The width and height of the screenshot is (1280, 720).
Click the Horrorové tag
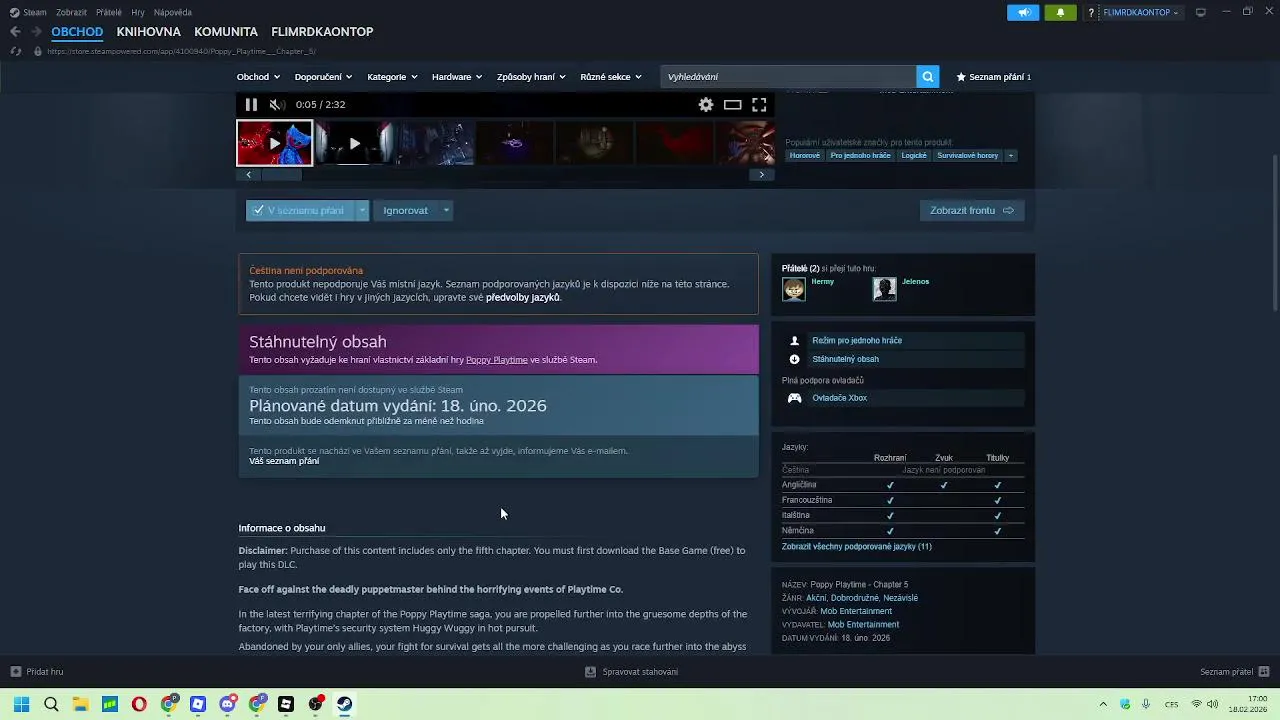pyautogui.click(x=804, y=156)
